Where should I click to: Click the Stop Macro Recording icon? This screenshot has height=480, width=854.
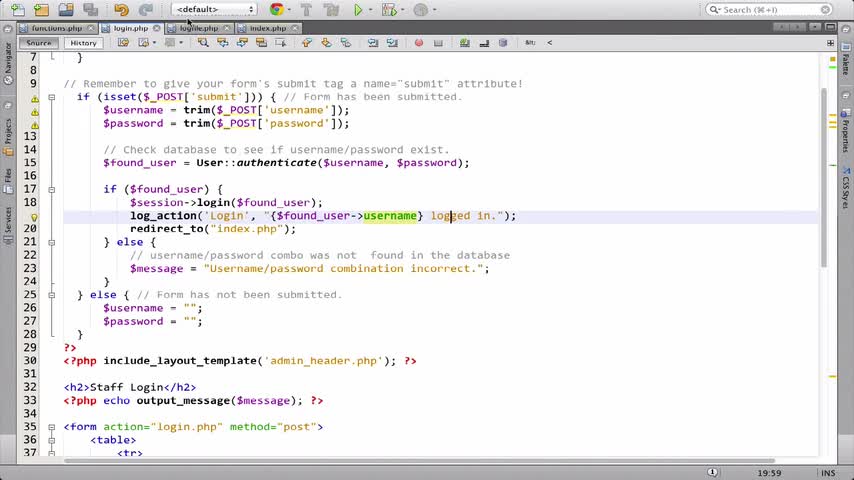(x=438, y=42)
